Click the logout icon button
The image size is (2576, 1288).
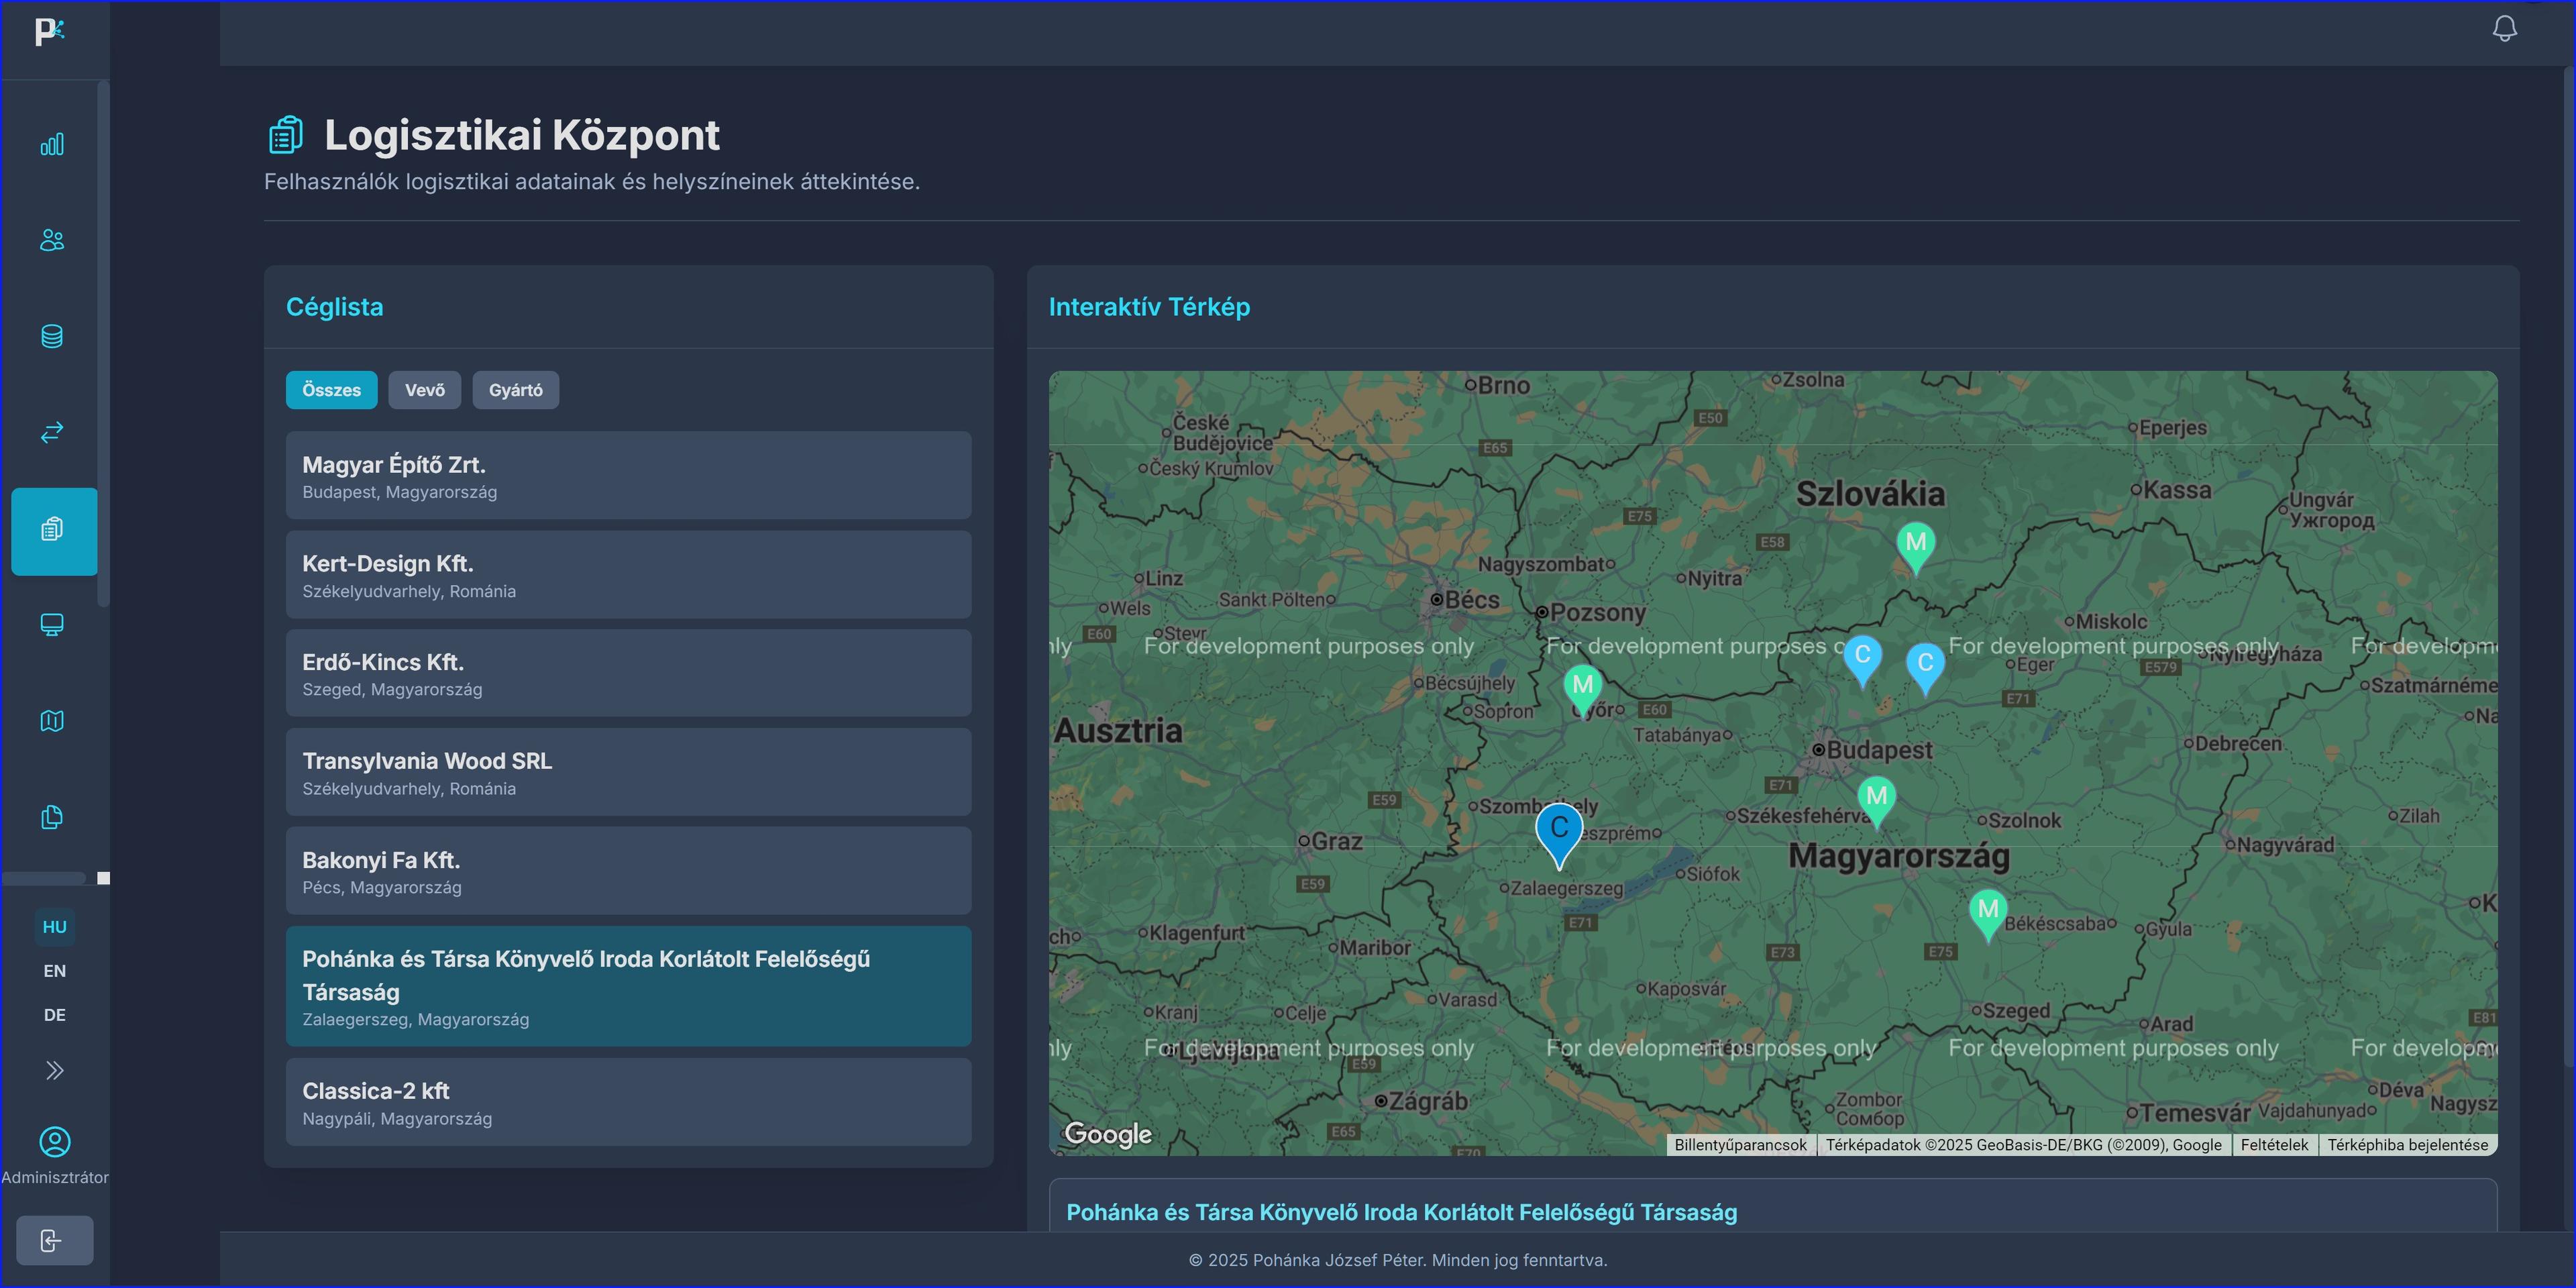pos(54,1240)
